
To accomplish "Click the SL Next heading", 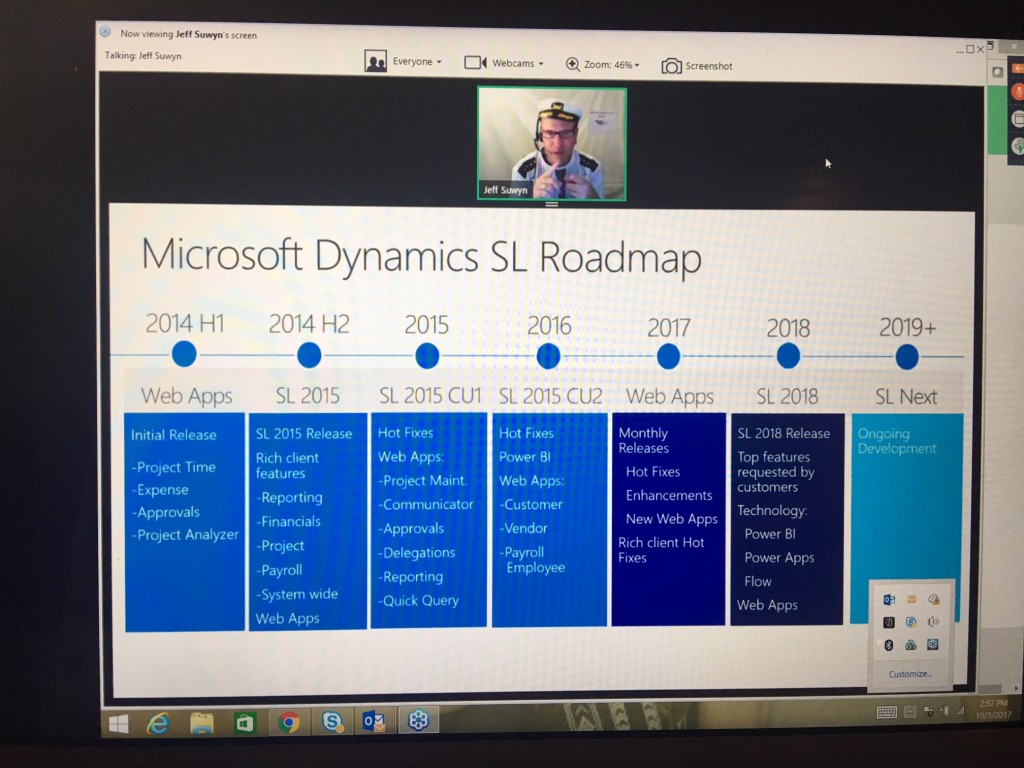I will coord(906,396).
